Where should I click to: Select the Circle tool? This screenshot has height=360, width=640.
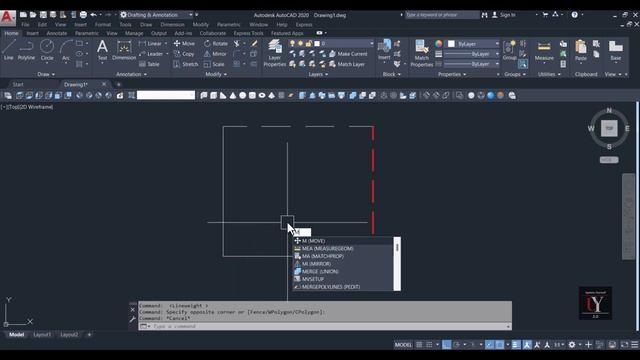[x=47, y=50]
